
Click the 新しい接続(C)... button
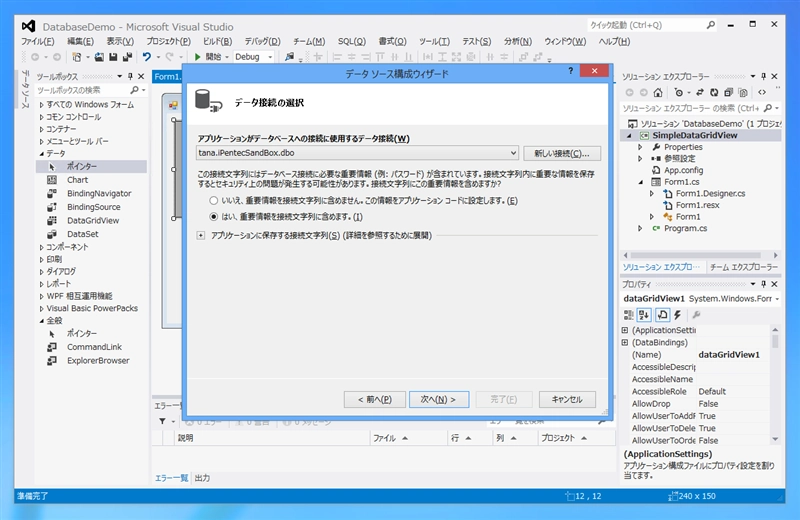tap(562, 154)
